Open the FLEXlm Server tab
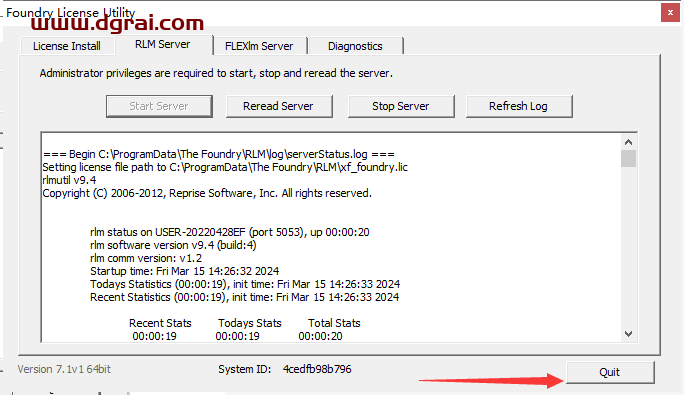Viewport: 684px width, 395px height. (x=259, y=46)
